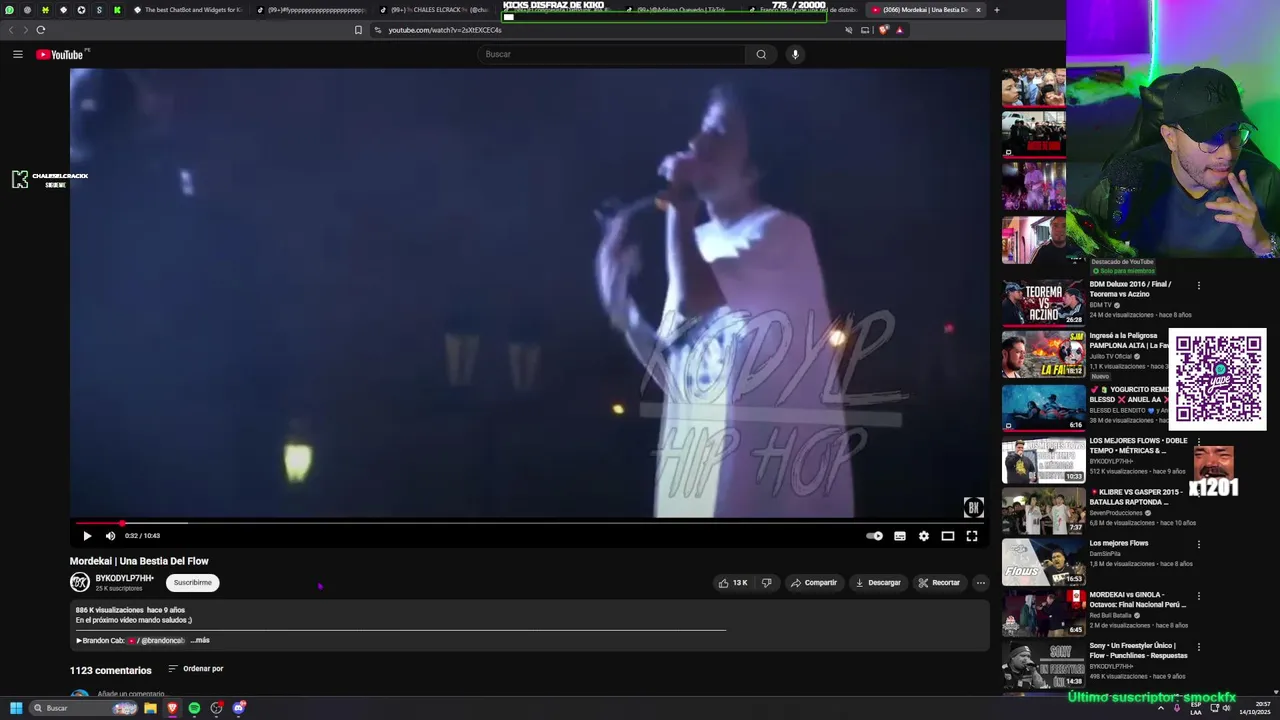Open options menu for Los mejores Flows video
1280x720 pixels.
click(x=1198, y=545)
